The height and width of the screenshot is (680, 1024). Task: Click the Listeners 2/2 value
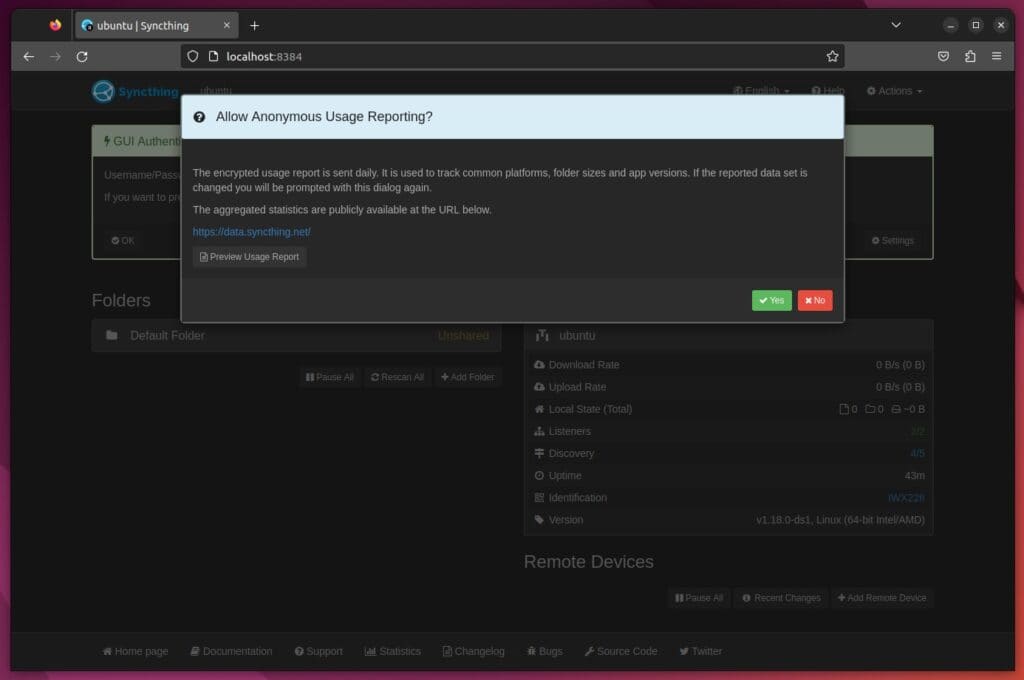click(918, 431)
